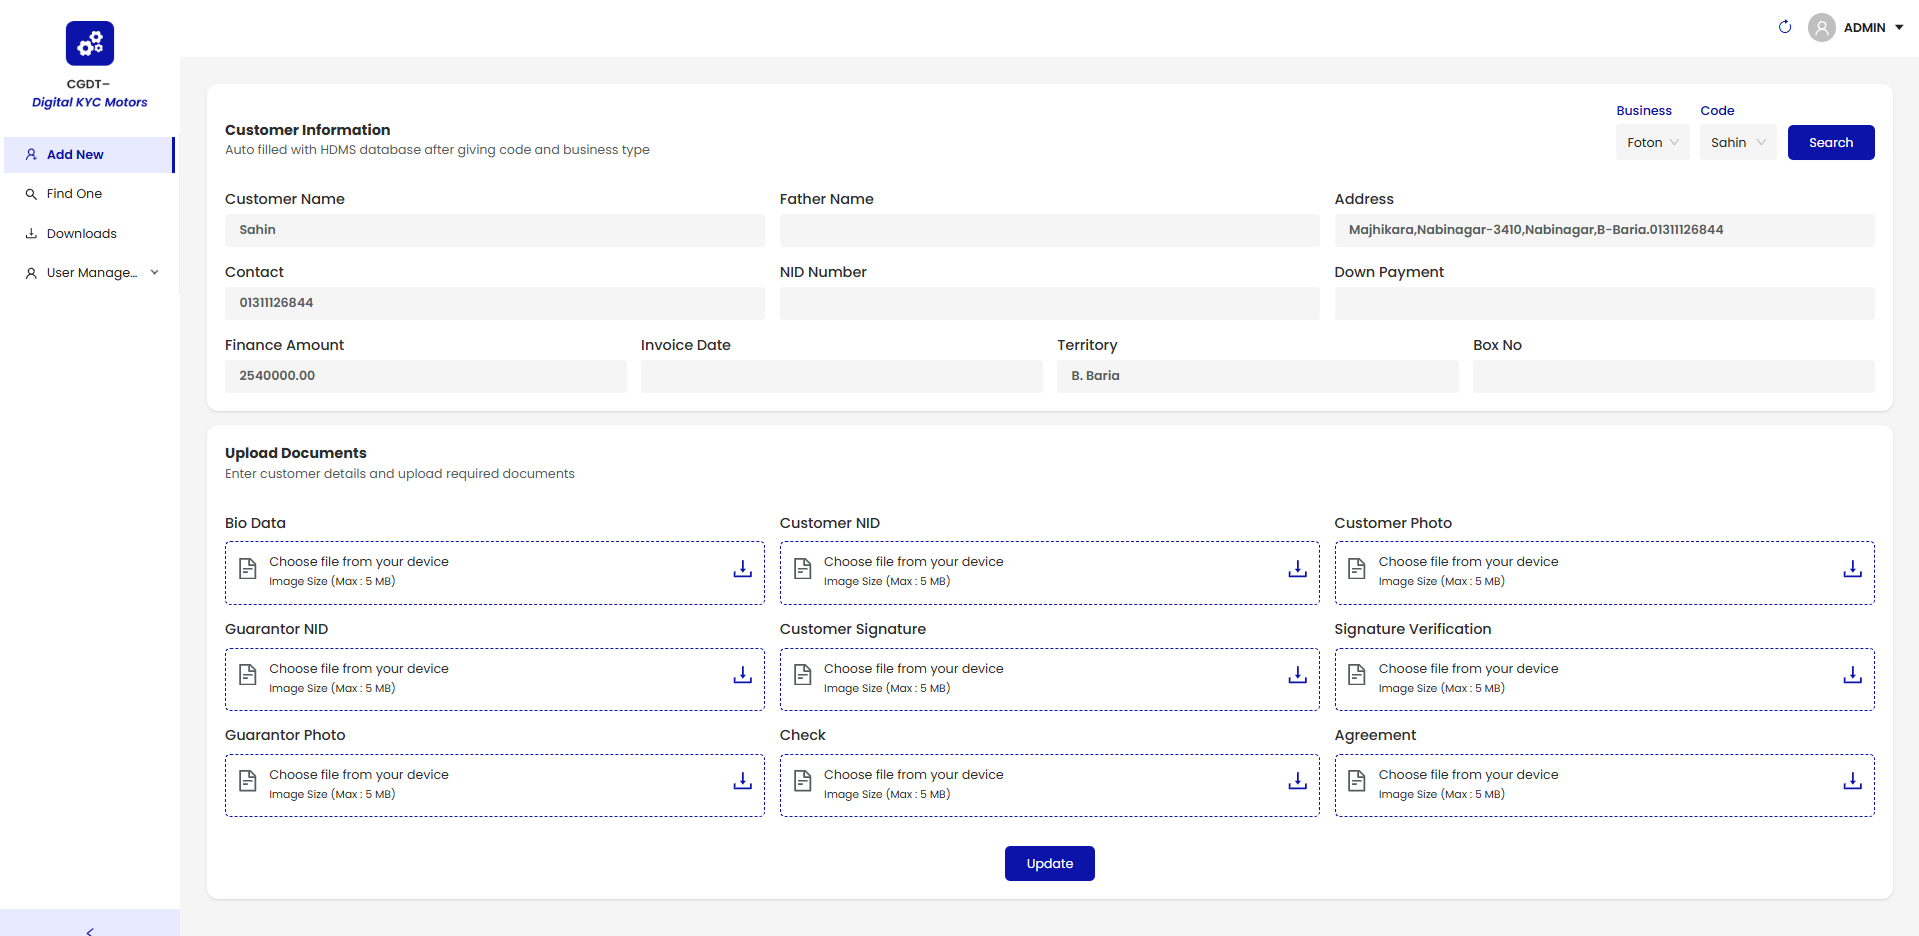Click upload arrow icon for Bio Data
Image resolution: width=1919 pixels, height=936 pixels.
742,569
